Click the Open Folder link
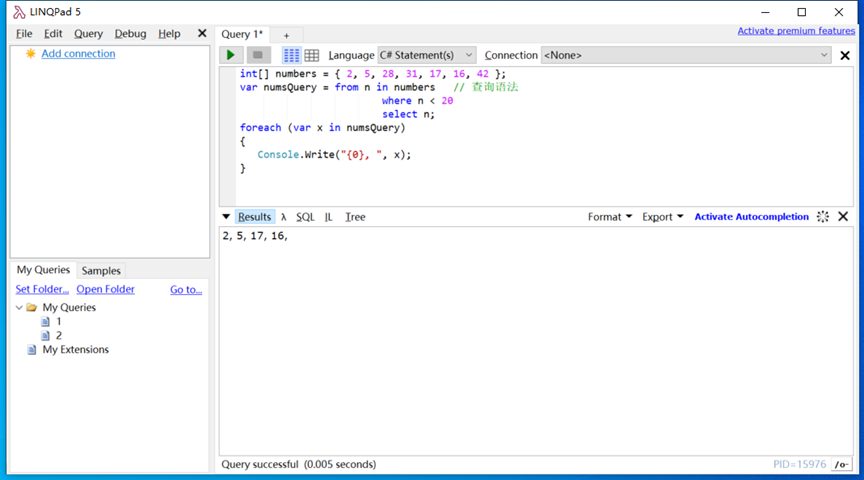This screenshot has height=480, width=864. [x=105, y=289]
